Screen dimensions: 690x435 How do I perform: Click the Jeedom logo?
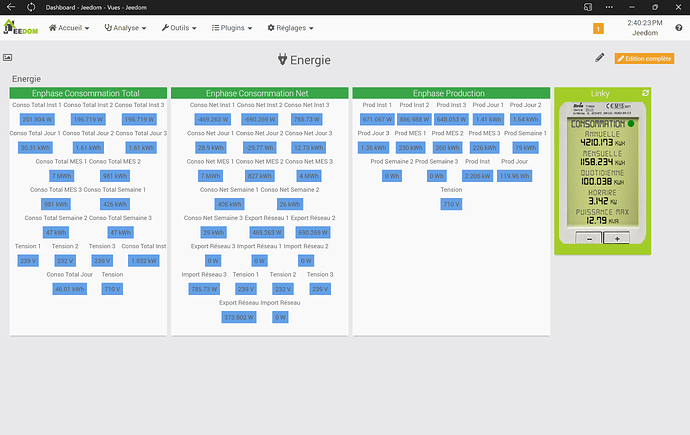tap(20, 27)
